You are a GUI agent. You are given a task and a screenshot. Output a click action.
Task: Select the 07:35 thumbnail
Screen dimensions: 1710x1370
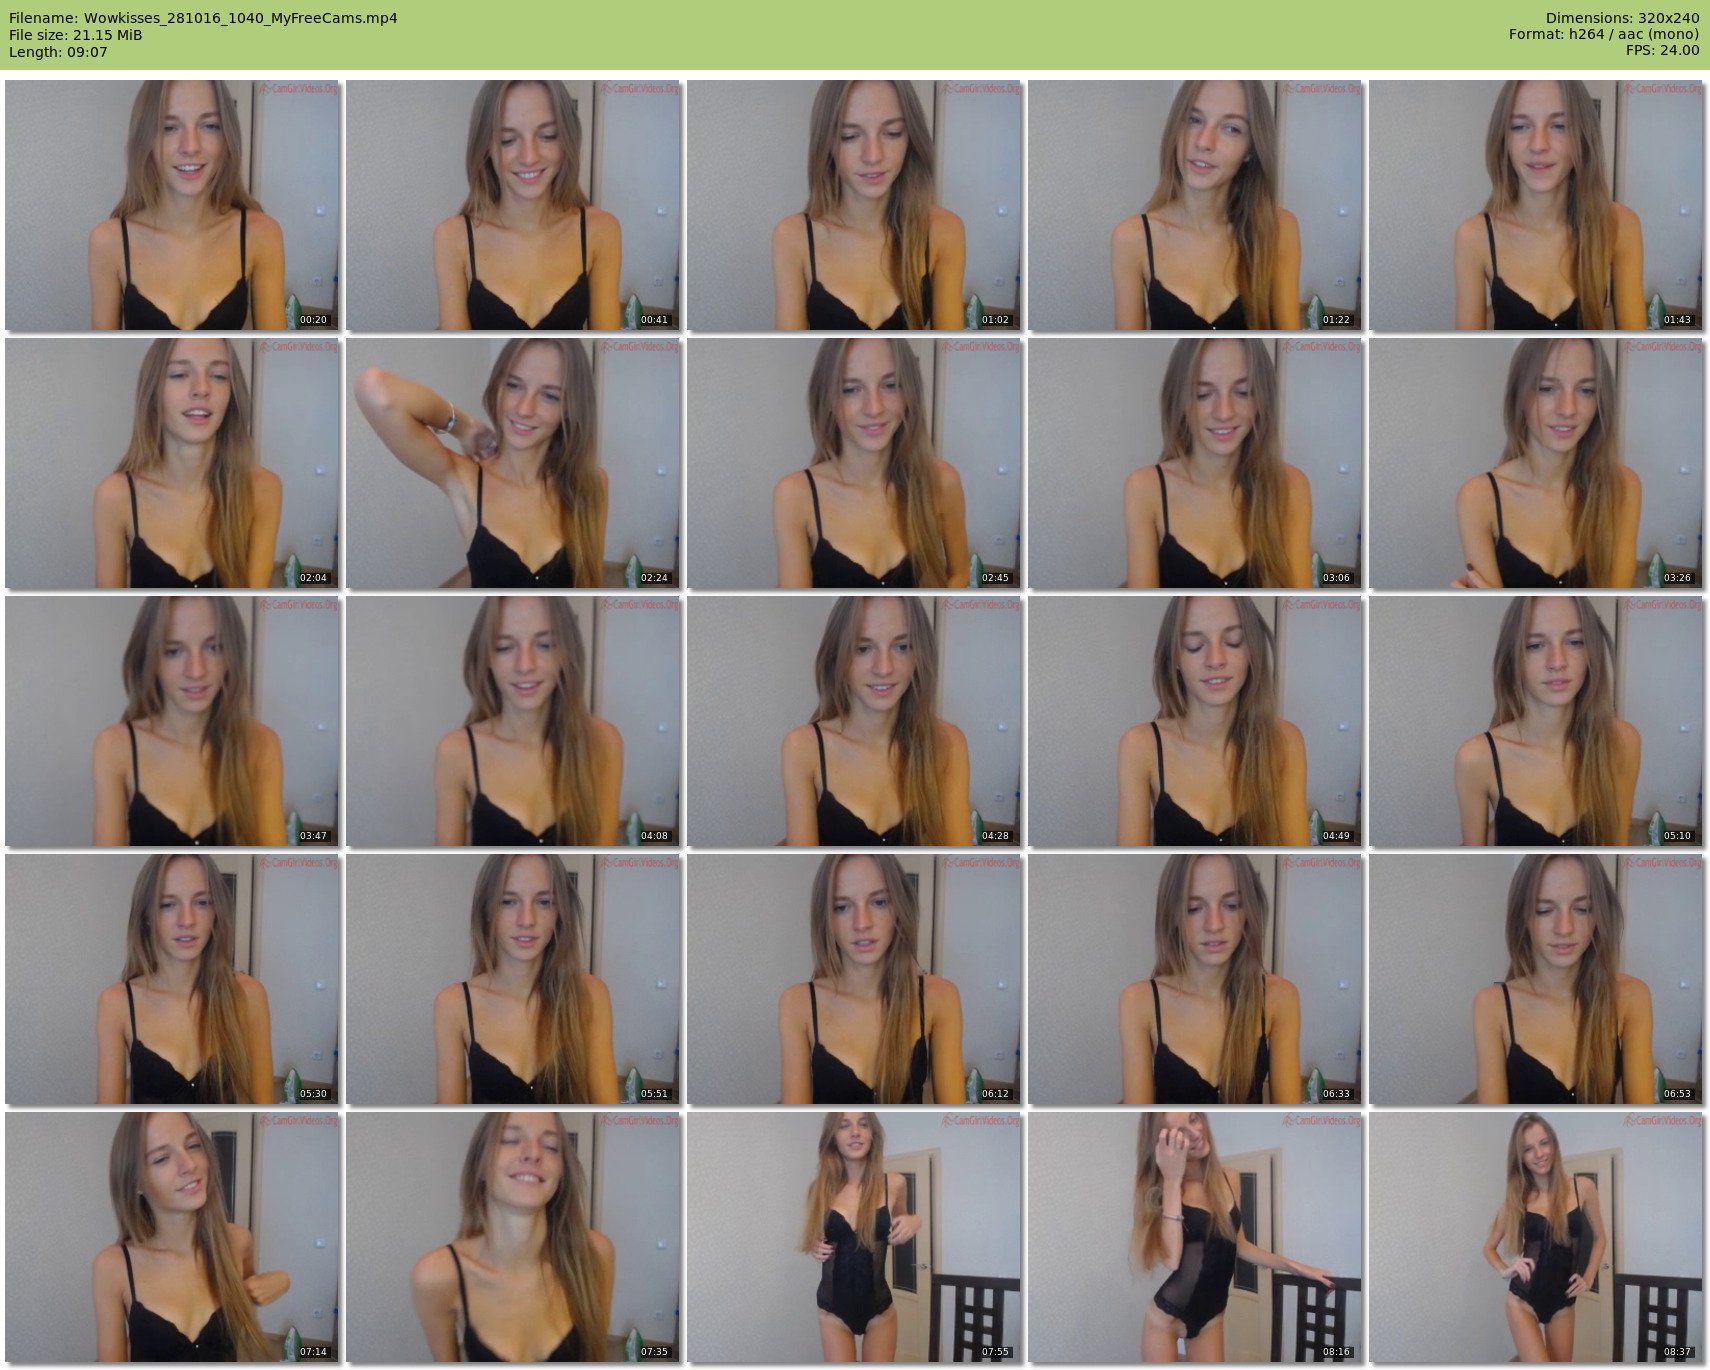pyautogui.click(x=513, y=1237)
